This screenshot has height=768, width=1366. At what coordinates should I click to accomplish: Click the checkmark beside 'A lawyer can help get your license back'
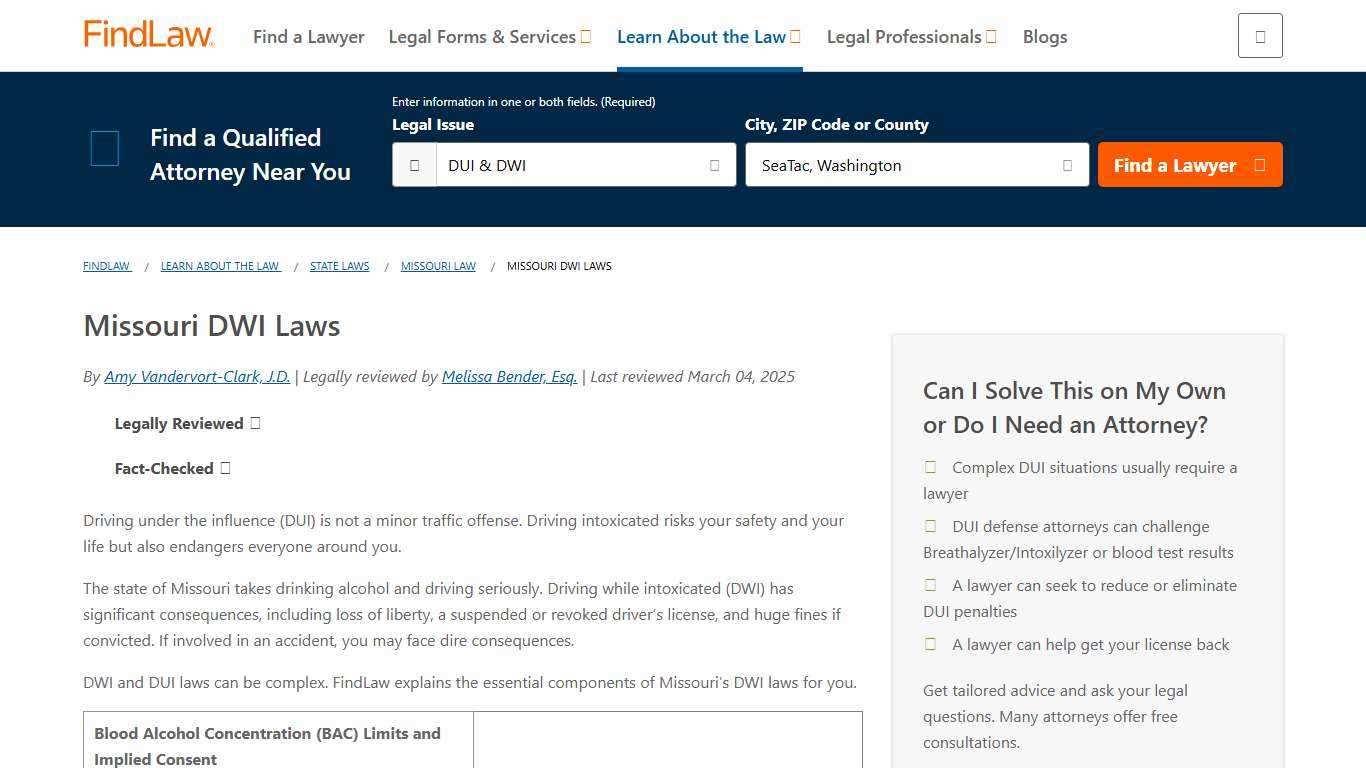click(930, 644)
